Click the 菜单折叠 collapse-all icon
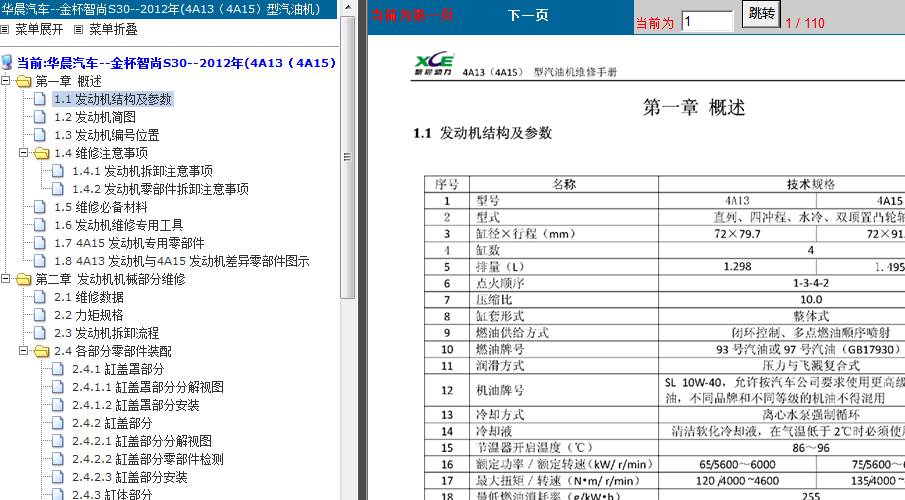 click(78, 29)
